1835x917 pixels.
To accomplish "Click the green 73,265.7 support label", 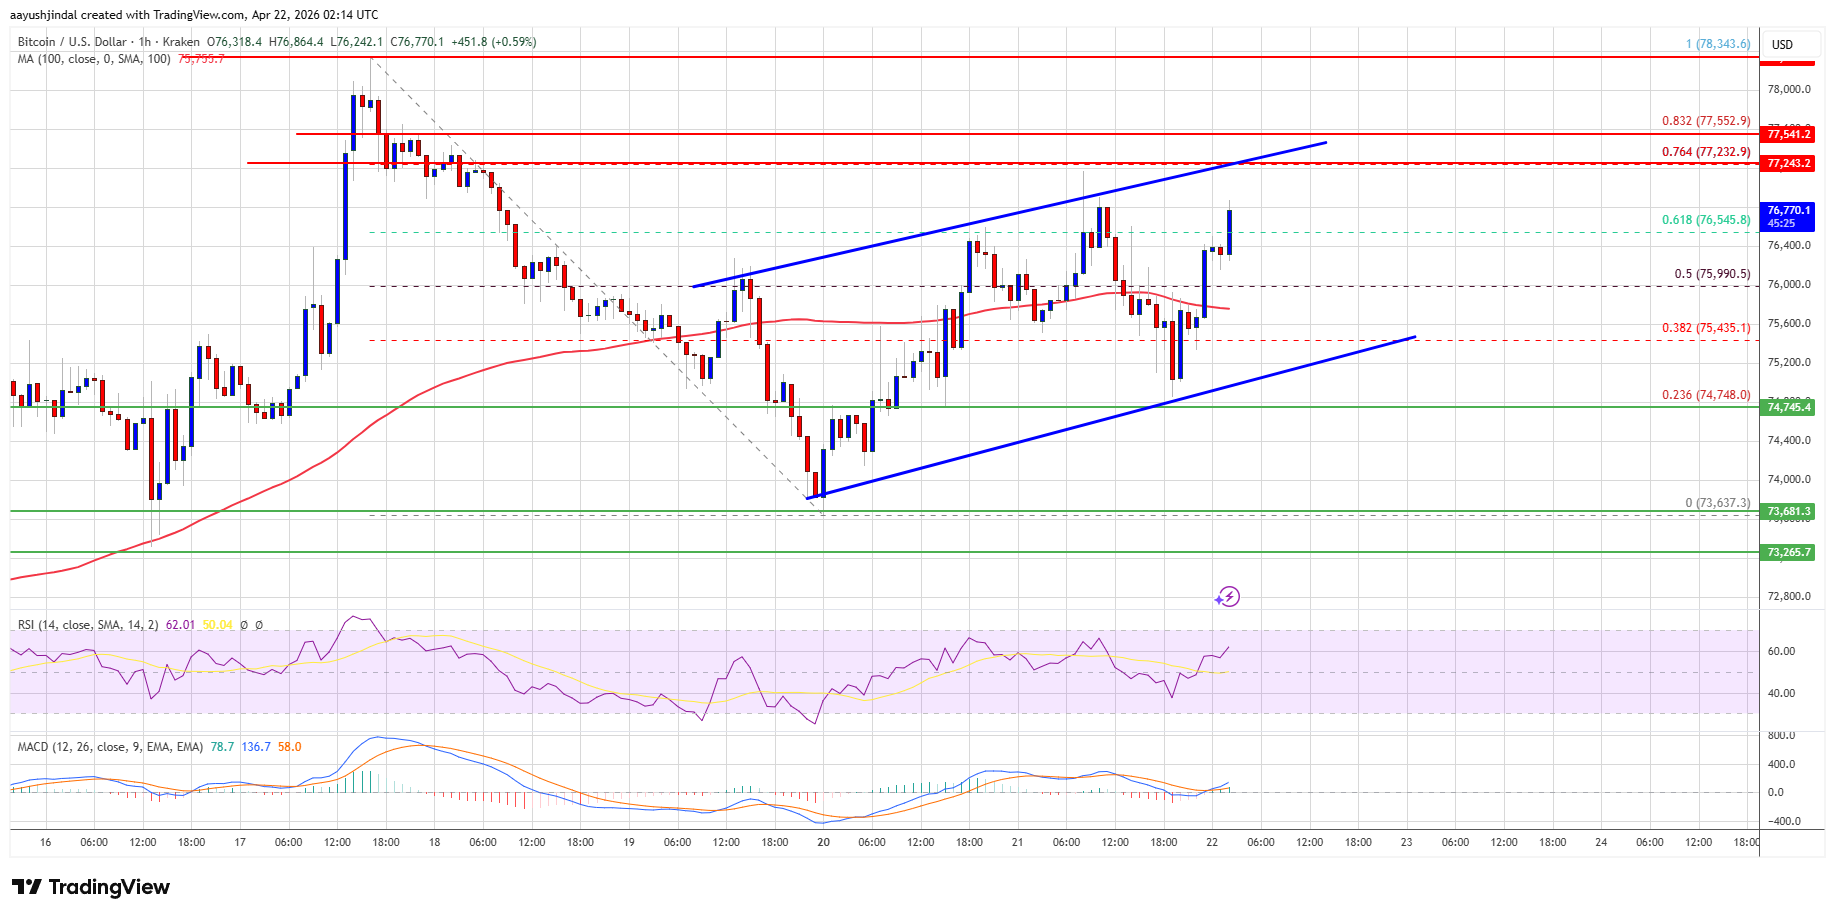I will point(1788,552).
